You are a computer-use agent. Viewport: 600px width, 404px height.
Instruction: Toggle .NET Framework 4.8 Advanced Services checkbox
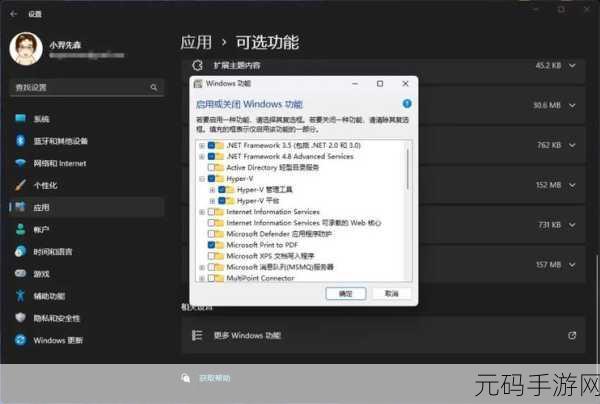(211, 156)
